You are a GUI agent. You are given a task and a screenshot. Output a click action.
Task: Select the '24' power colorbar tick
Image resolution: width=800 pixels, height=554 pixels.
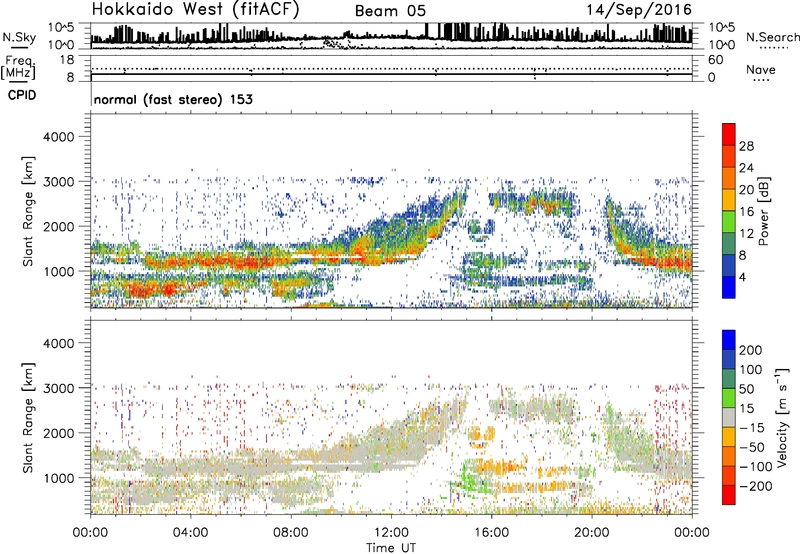pyautogui.click(x=746, y=168)
